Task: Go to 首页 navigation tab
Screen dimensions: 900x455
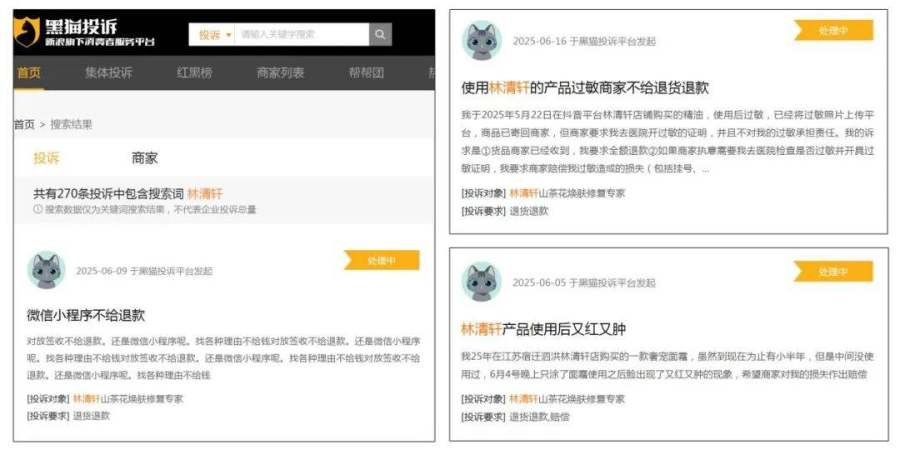Action: click(29, 73)
